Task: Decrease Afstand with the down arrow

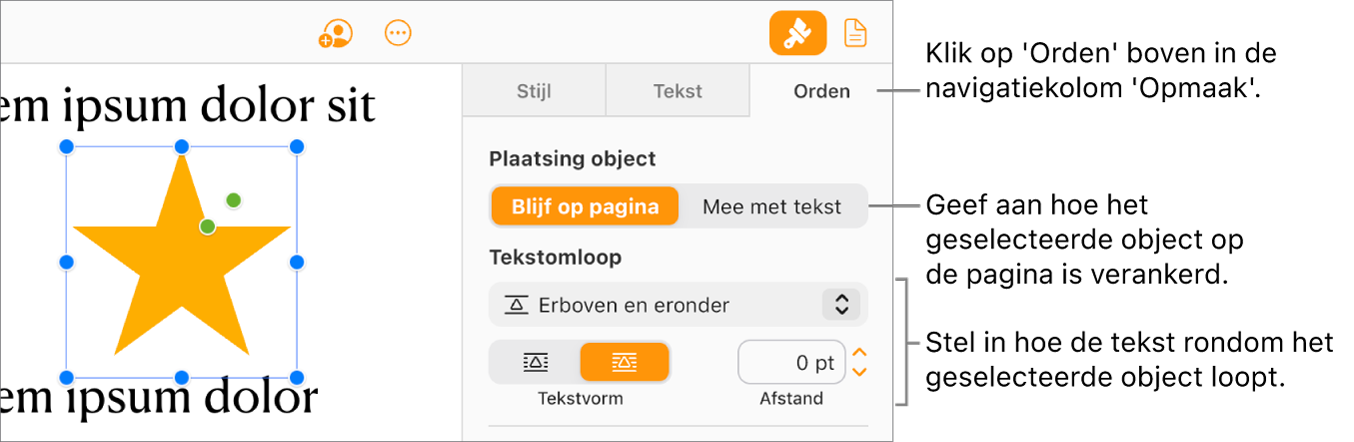Action: click(x=859, y=372)
